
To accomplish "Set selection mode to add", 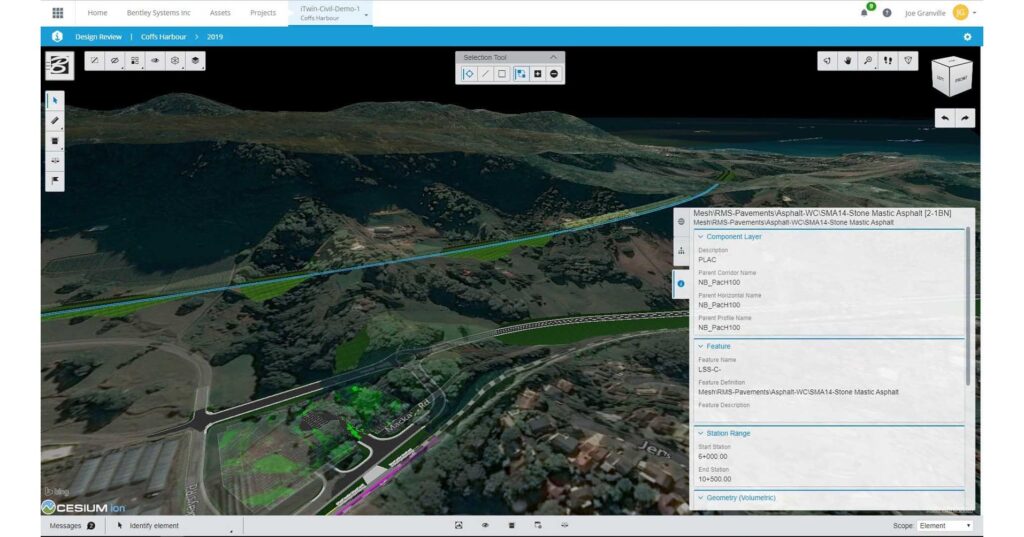I will click(x=537, y=74).
